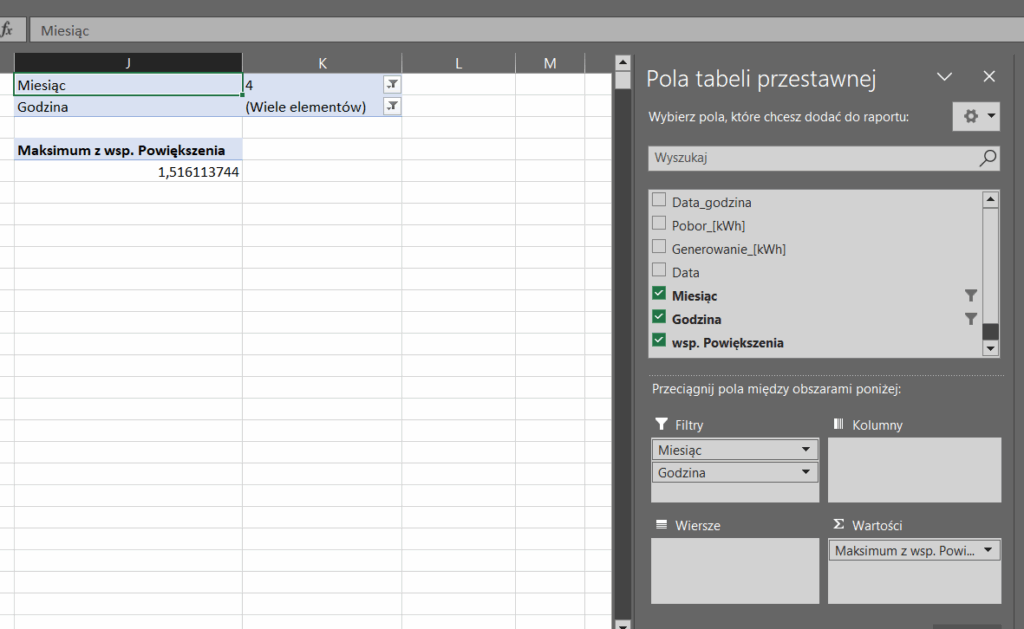Click the pane options chevron next to close
The image size is (1024, 629).
[944, 77]
